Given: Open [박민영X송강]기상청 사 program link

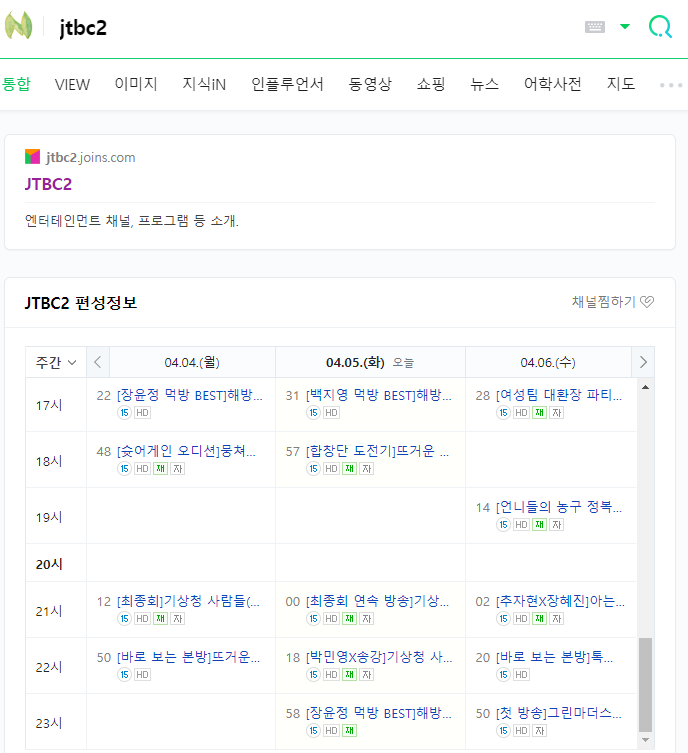Looking at the screenshot, I should click(x=379, y=657).
